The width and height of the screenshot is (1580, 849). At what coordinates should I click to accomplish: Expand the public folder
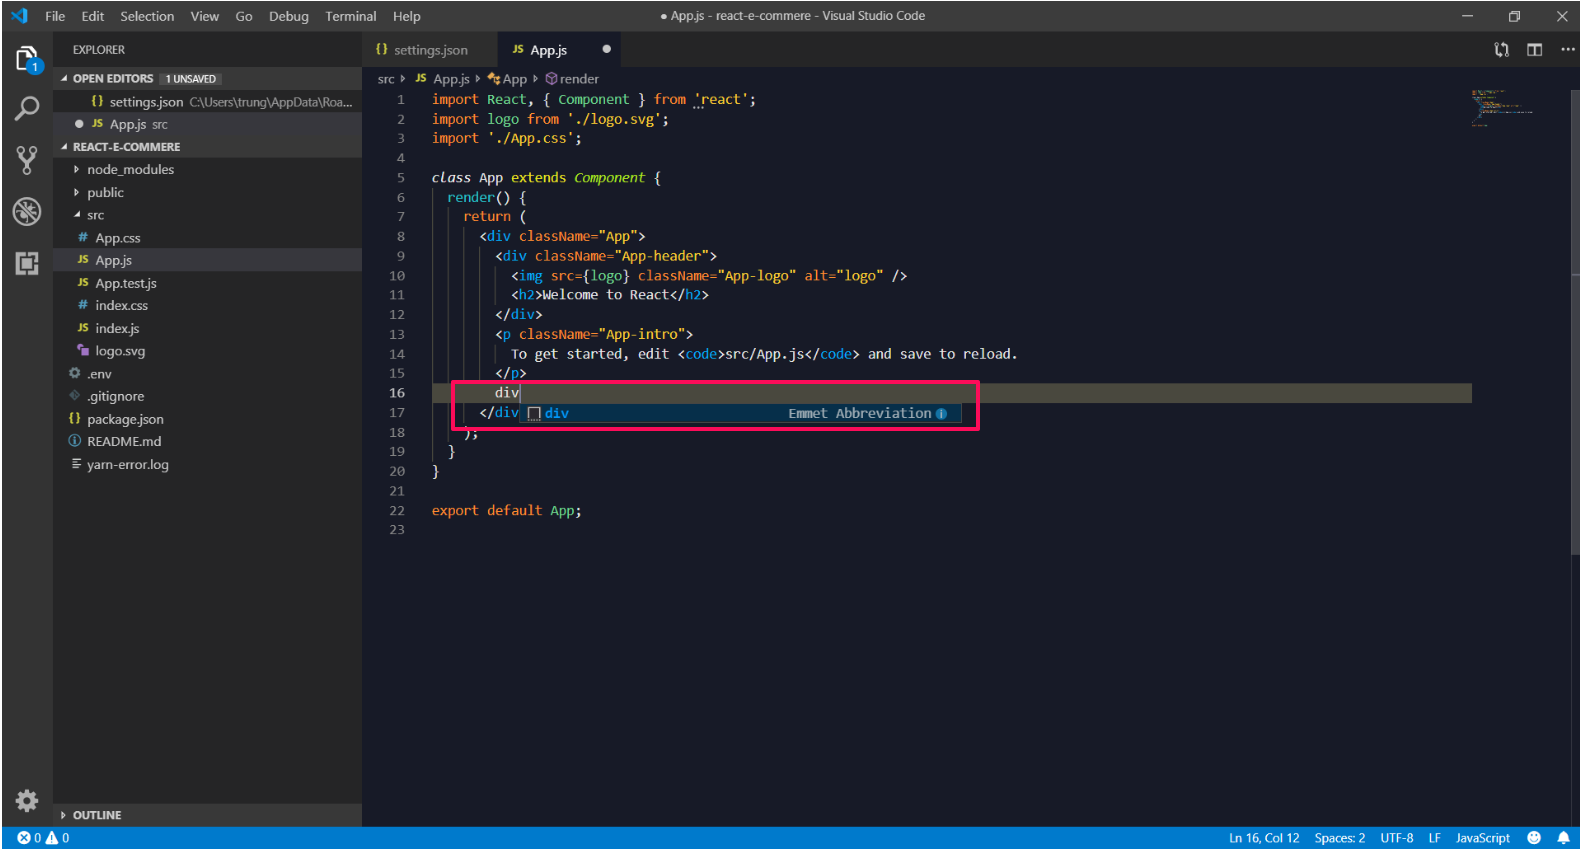(x=105, y=193)
